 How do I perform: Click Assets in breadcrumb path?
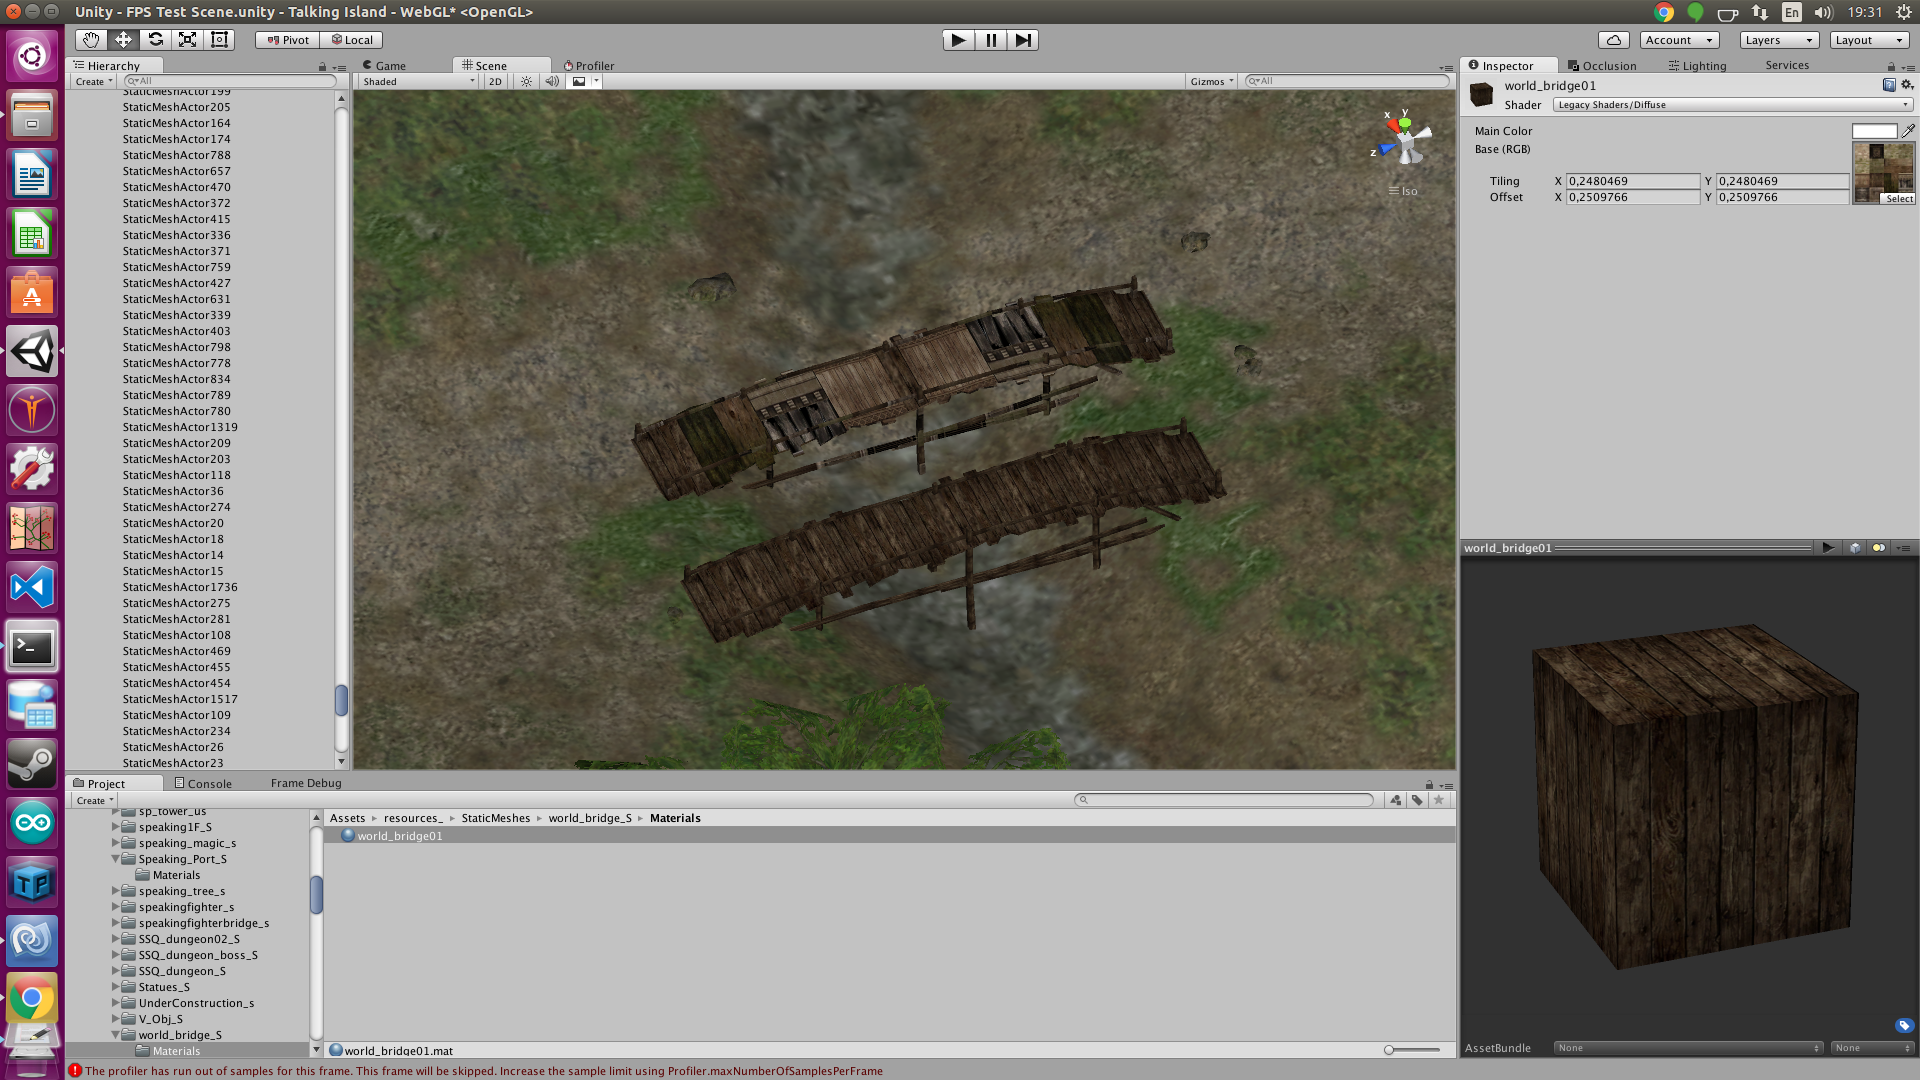(348, 818)
